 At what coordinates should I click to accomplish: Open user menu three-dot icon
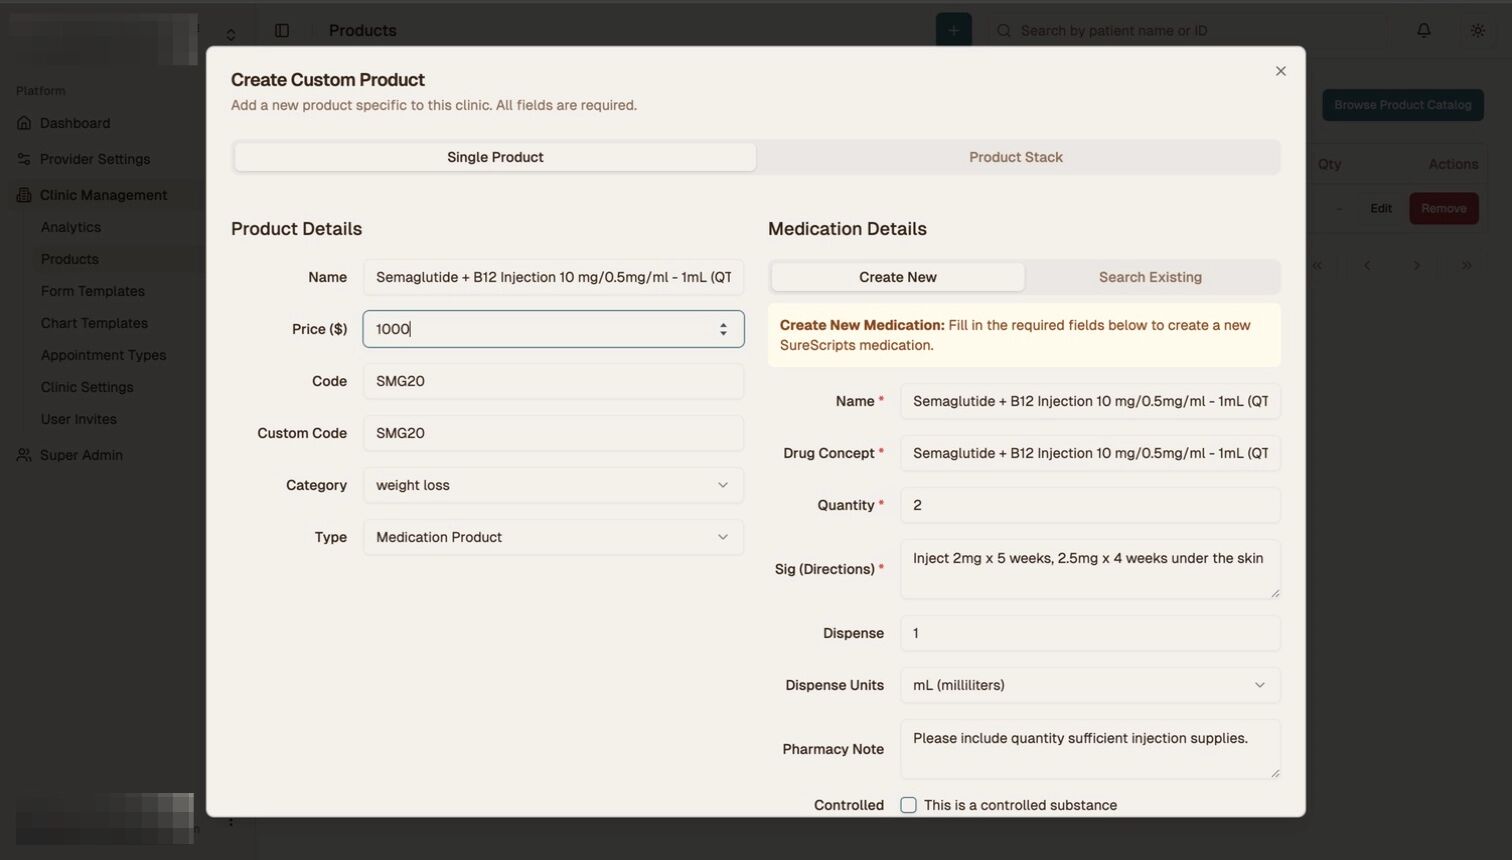[231, 822]
